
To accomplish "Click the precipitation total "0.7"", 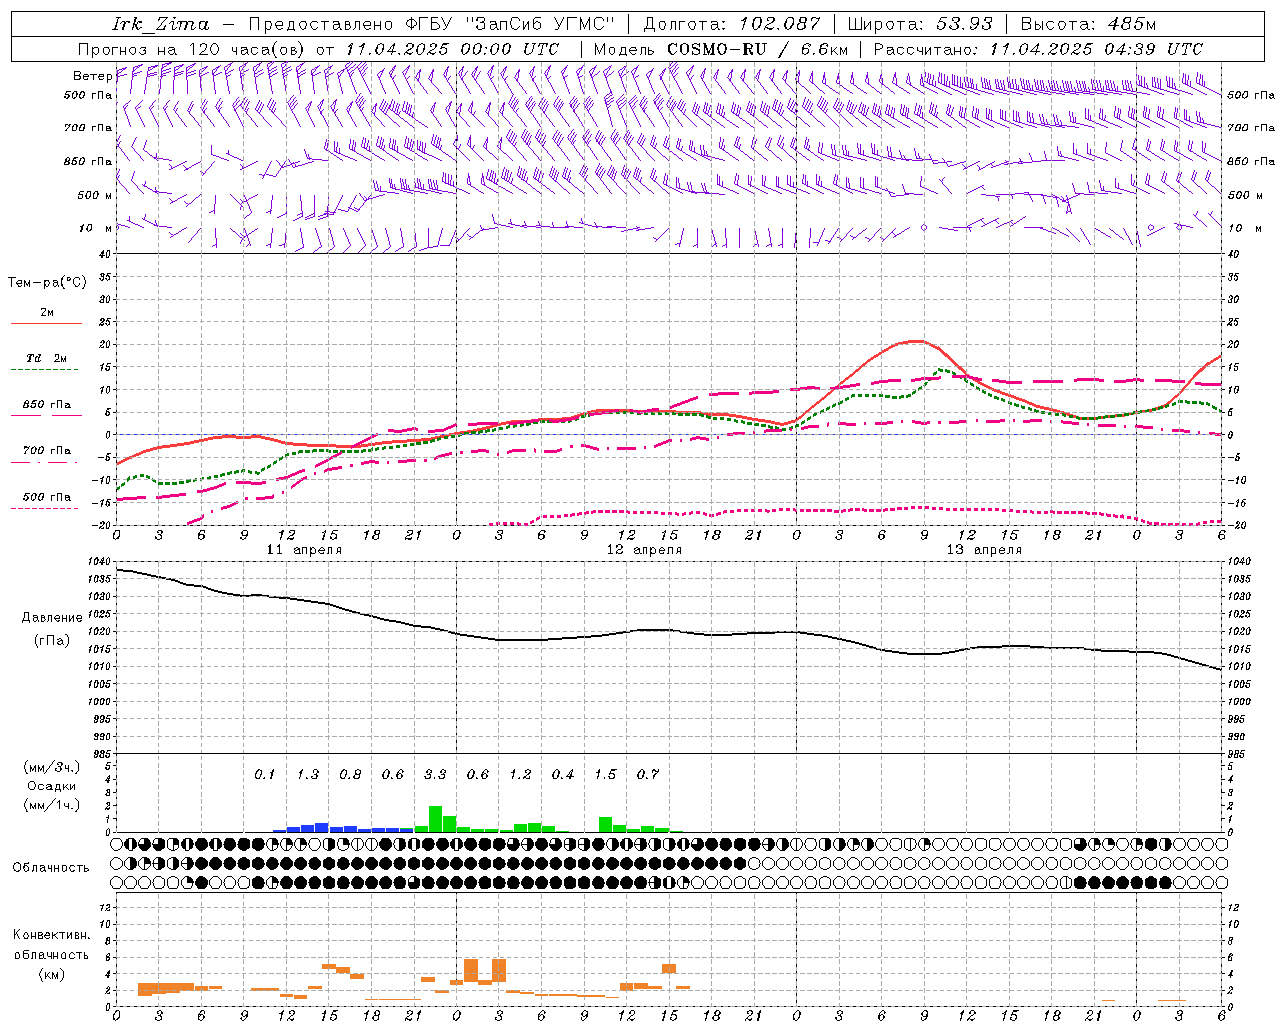I will tap(648, 775).
